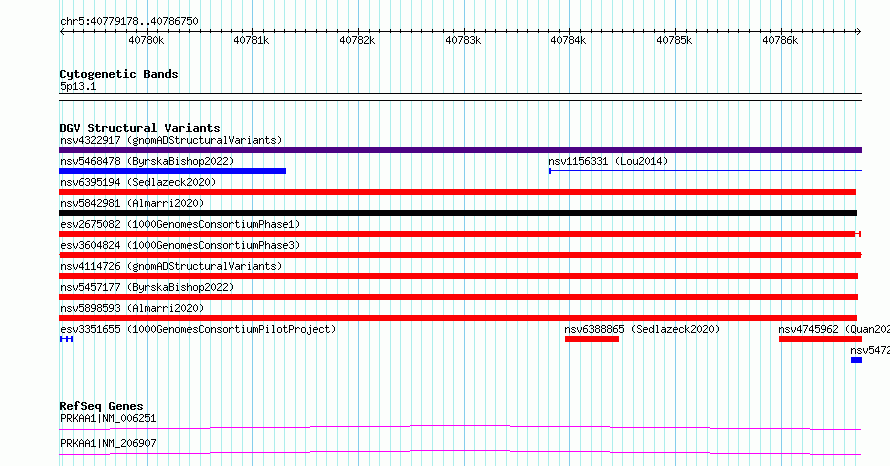Viewport: 890px width, 466px height.
Task: Click the ruler's right arrow end
Action: [859, 31]
